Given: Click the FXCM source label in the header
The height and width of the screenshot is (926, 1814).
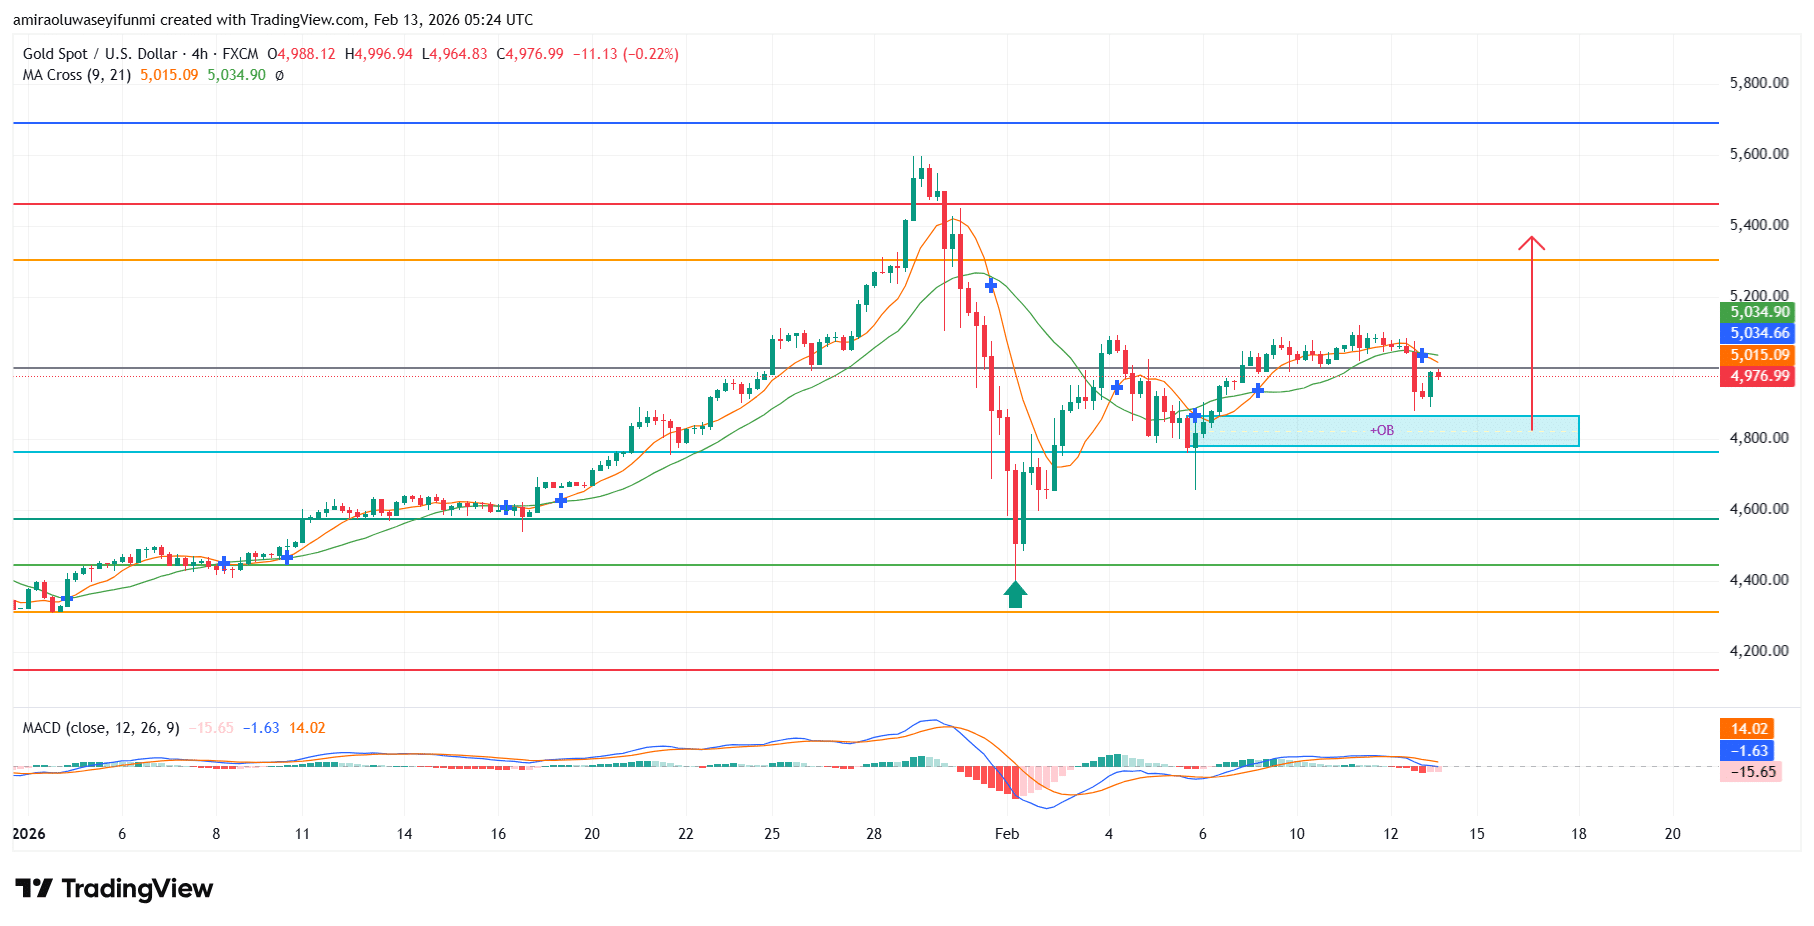Looking at the screenshot, I should click(240, 54).
